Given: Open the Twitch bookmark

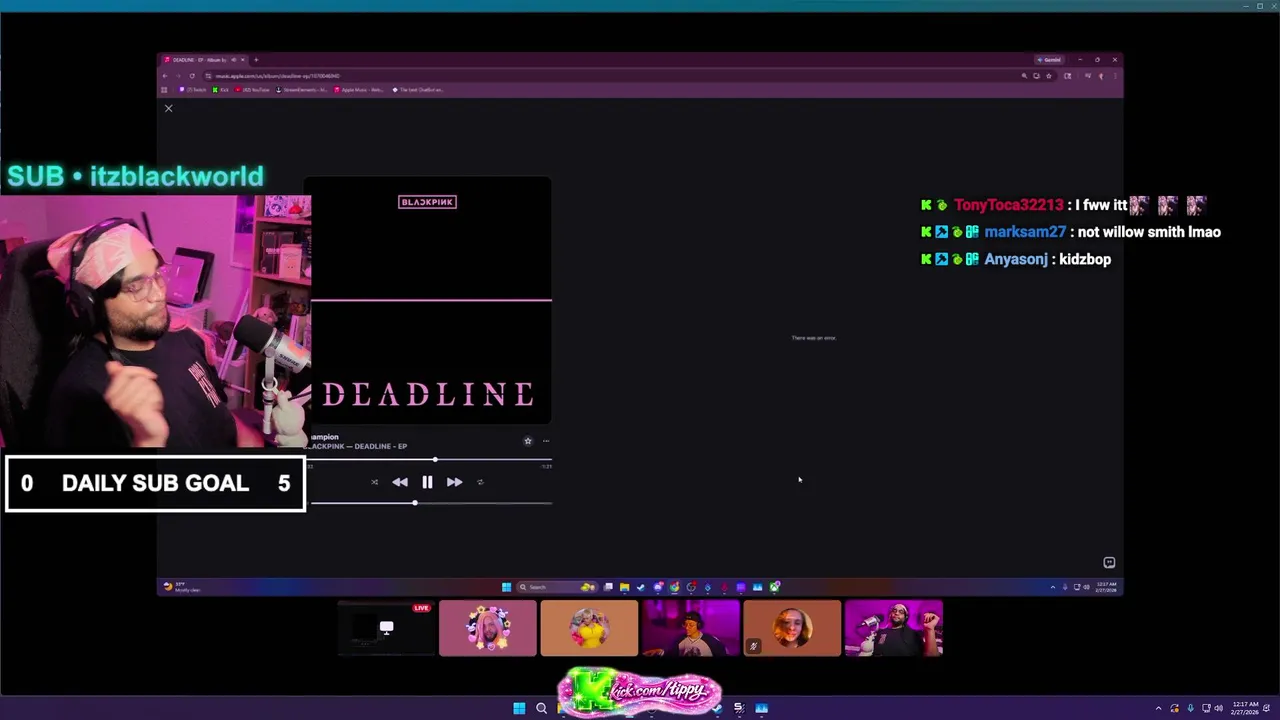Looking at the screenshot, I should pyautogui.click(x=193, y=90).
